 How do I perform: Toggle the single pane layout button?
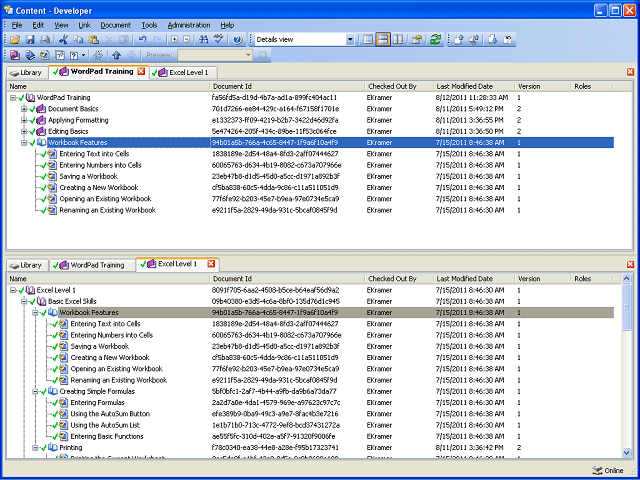(368, 40)
